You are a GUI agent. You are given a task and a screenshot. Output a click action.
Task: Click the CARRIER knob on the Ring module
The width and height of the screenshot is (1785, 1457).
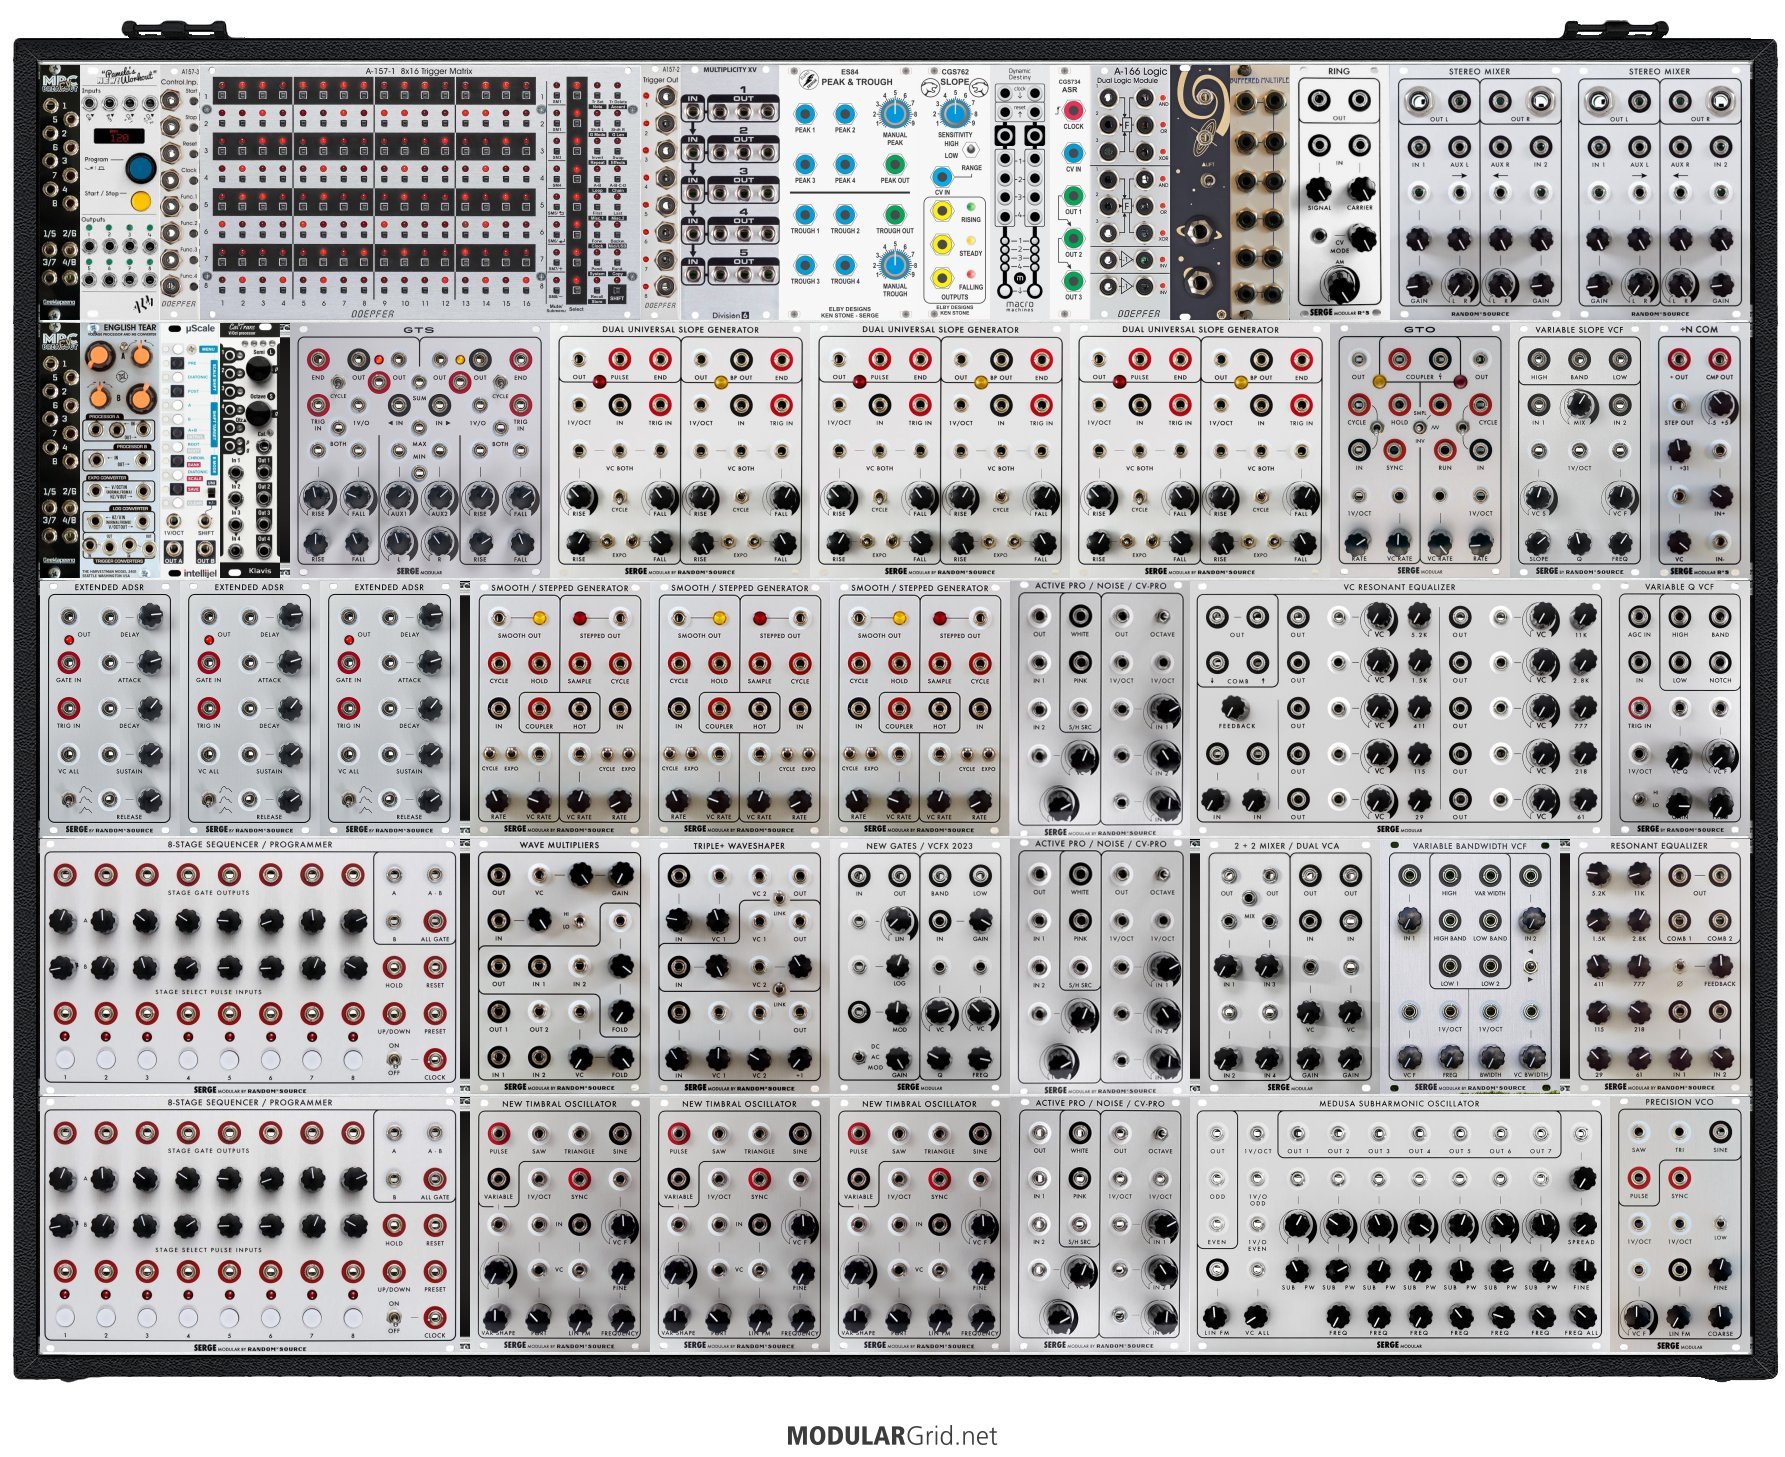click(1360, 189)
